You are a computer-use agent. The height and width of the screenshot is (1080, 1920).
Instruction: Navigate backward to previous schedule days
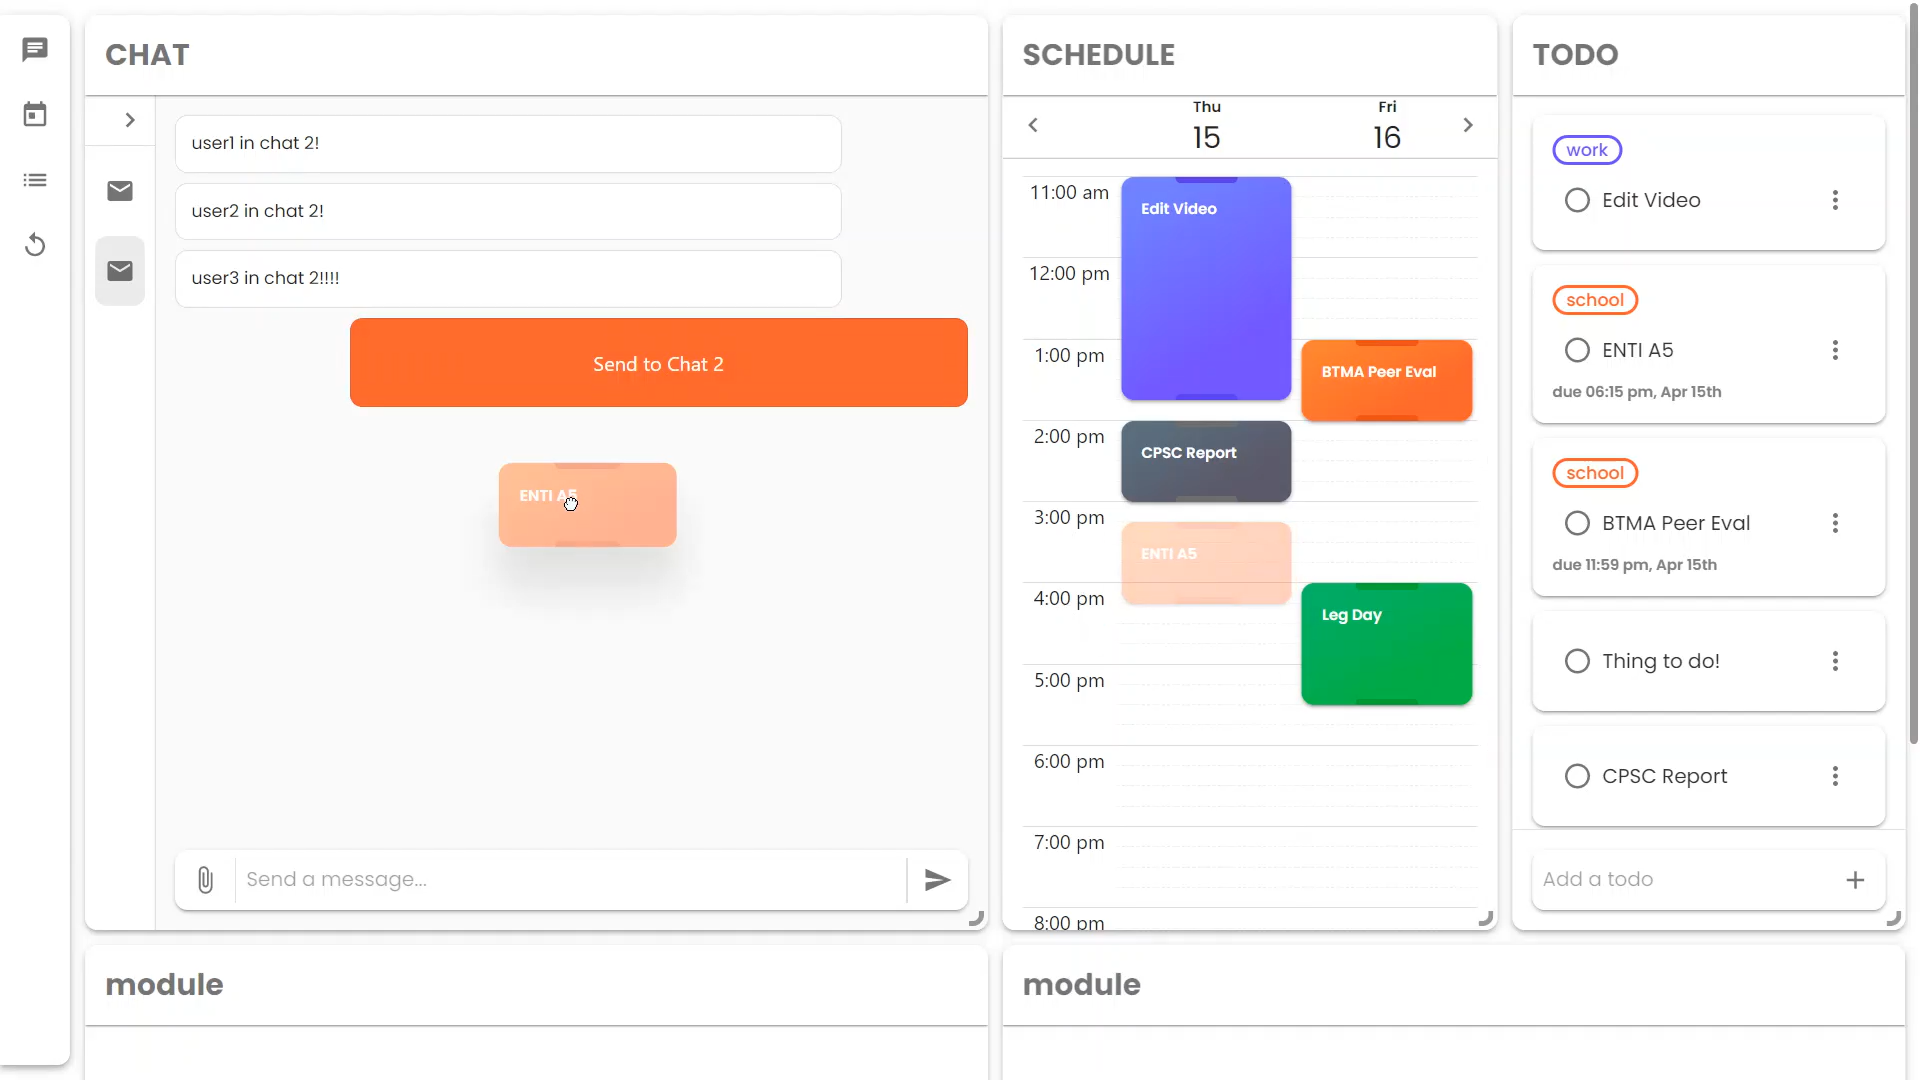[1034, 124]
